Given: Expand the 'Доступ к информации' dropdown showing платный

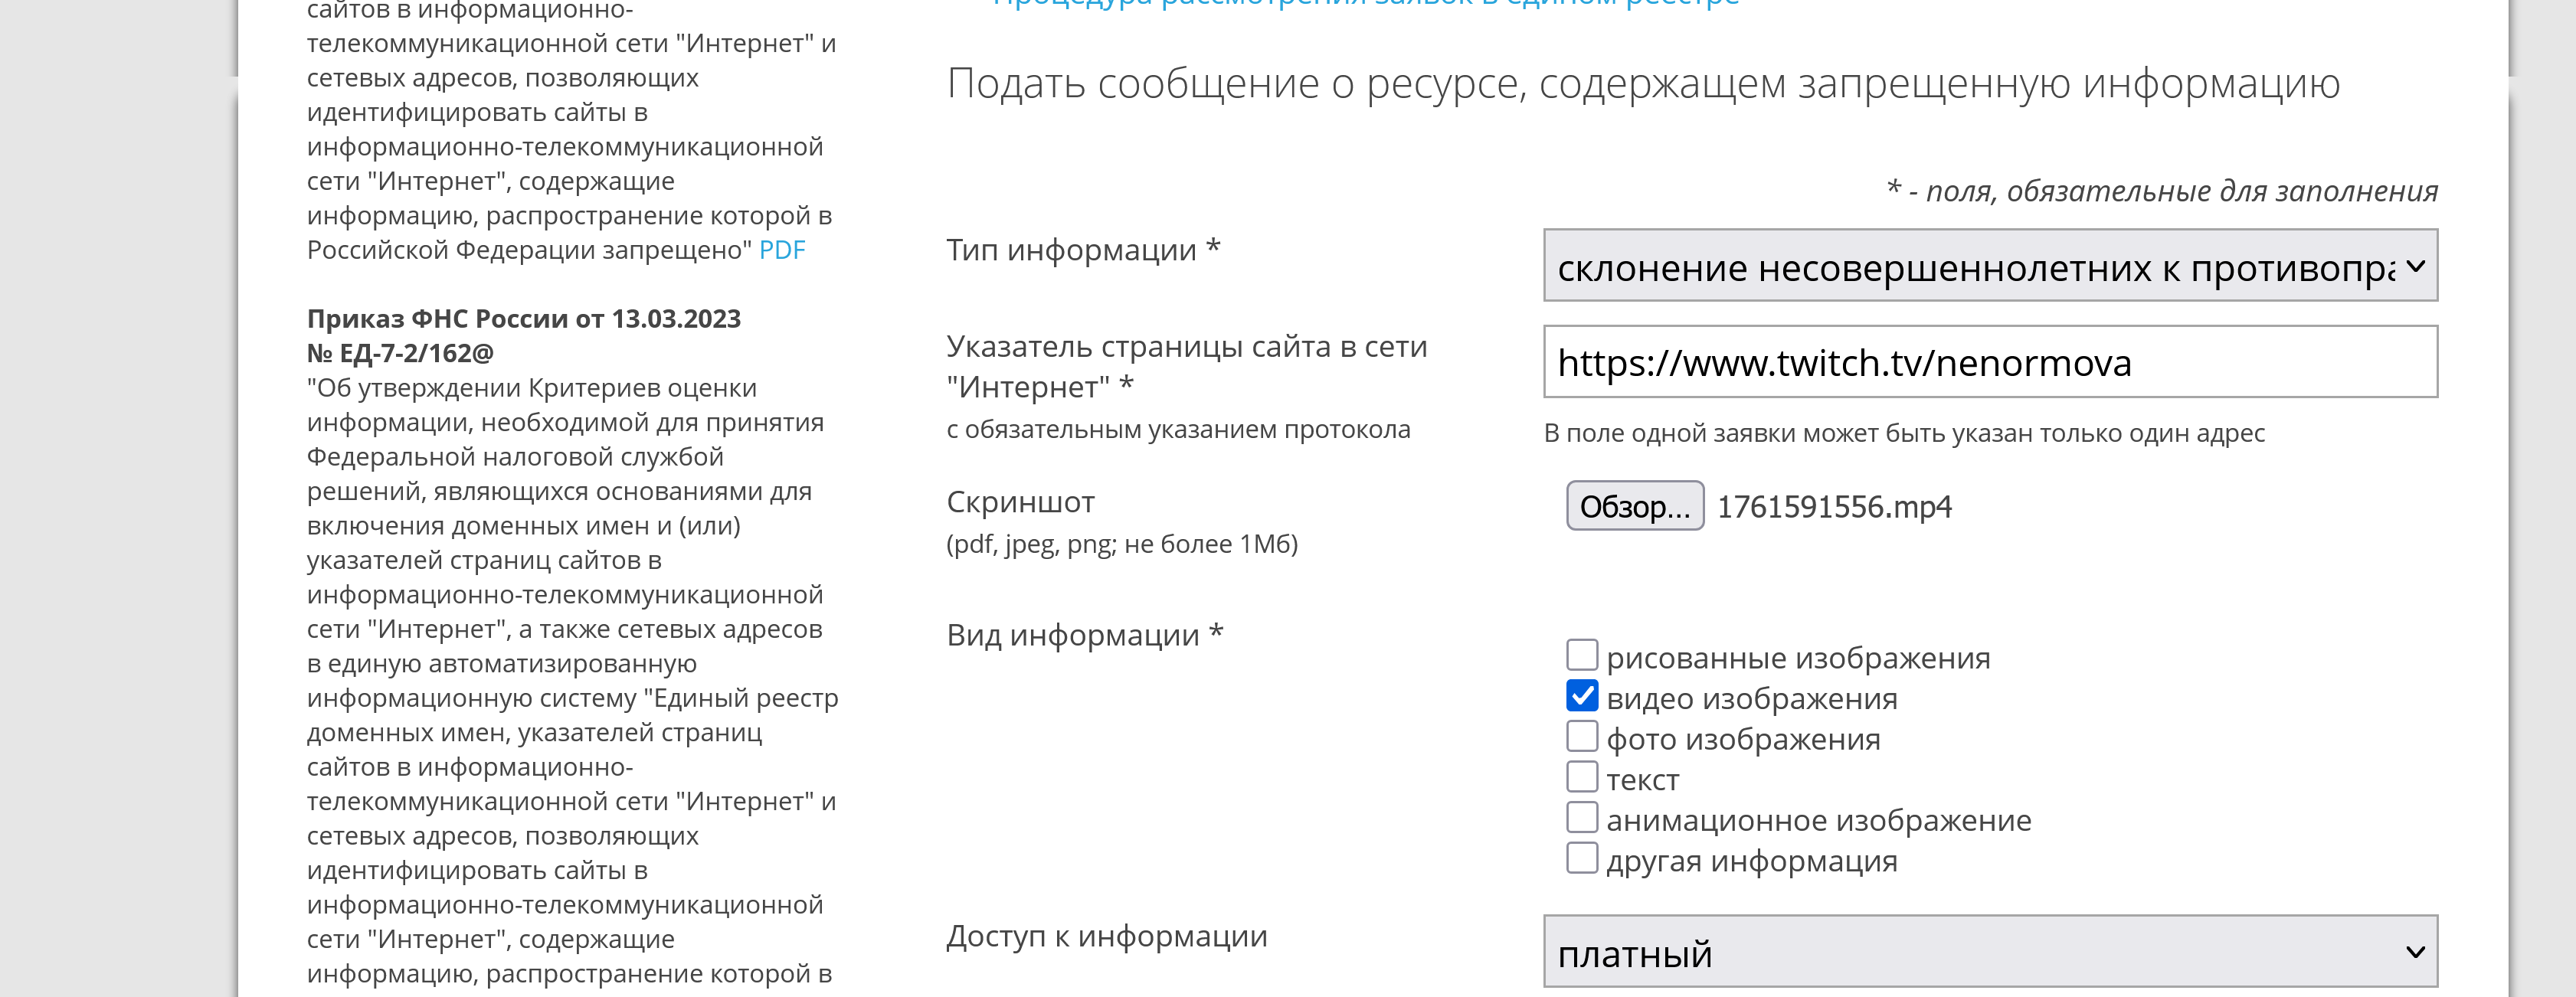Looking at the screenshot, I should 1989,952.
